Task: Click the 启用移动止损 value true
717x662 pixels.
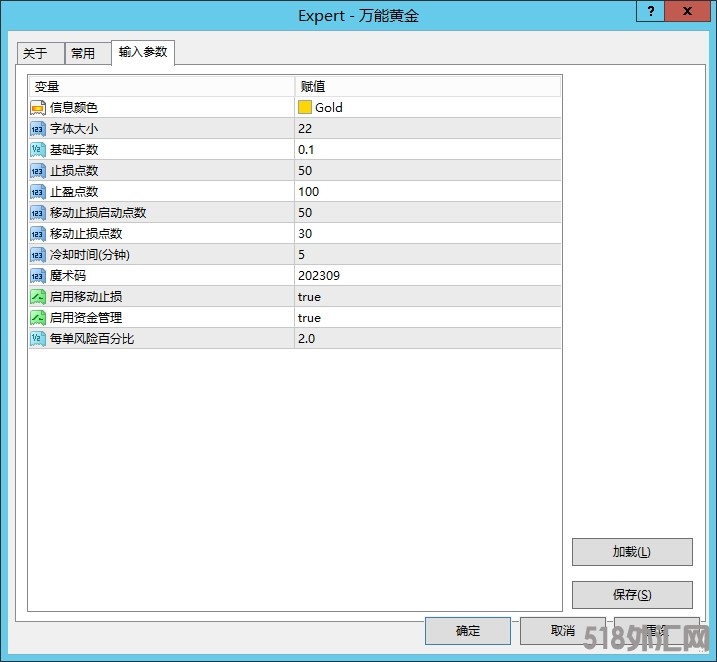Action: coord(309,297)
